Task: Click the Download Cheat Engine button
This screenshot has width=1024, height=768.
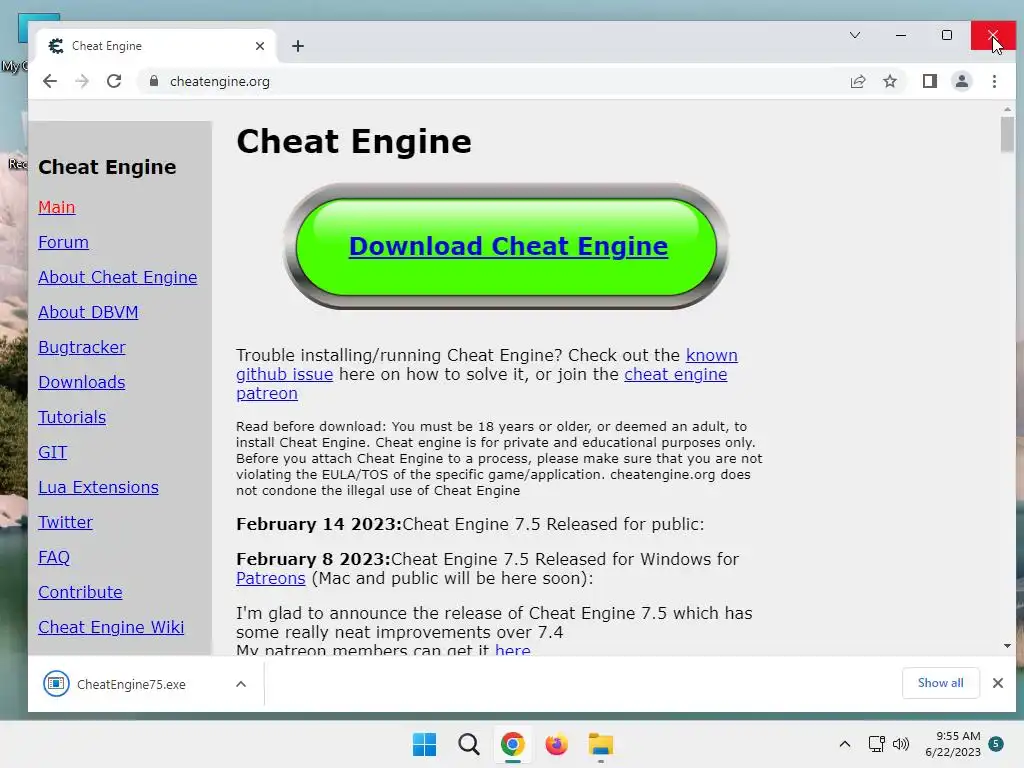Action: pos(507,246)
